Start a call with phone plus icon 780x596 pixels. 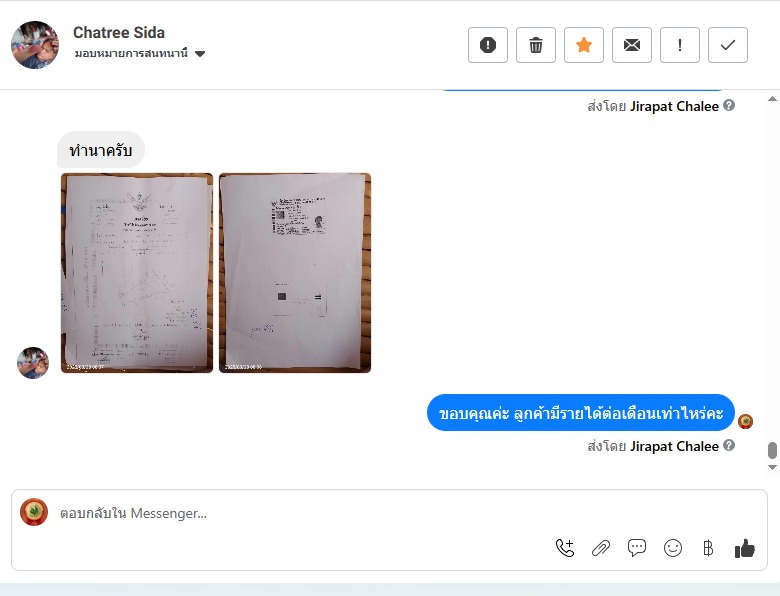(x=565, y=548)
